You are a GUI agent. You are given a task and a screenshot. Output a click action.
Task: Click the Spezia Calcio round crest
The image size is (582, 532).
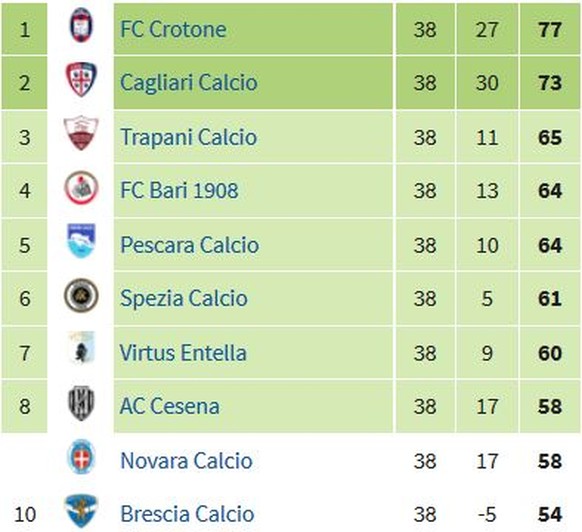coord(81,295)
